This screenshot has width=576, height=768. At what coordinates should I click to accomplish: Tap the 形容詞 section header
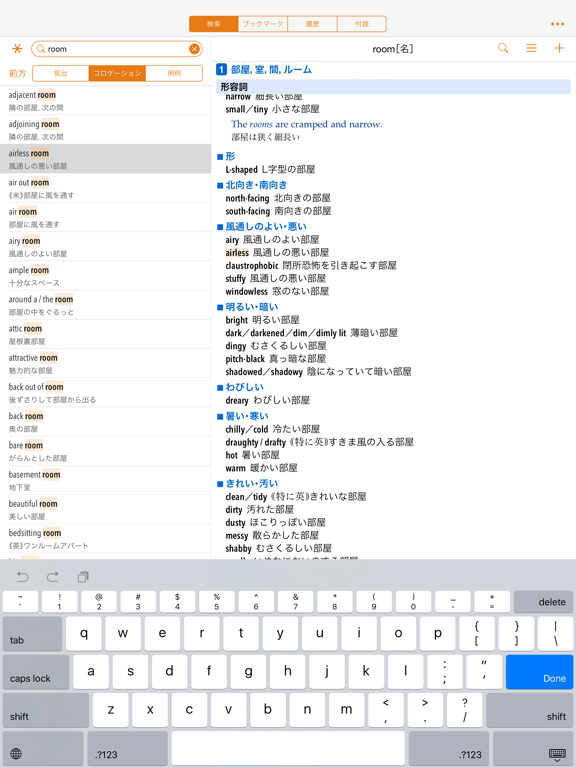pos(393,87)
